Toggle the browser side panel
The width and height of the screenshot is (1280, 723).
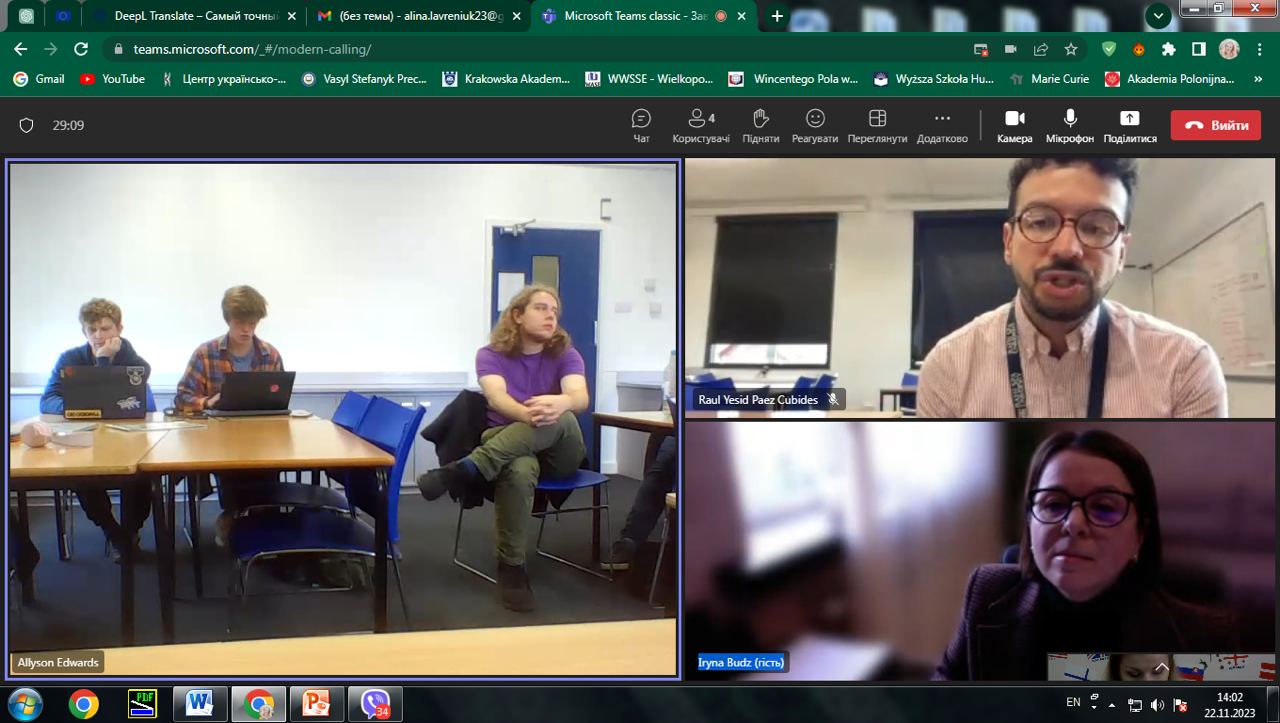tap(1198, 49)
